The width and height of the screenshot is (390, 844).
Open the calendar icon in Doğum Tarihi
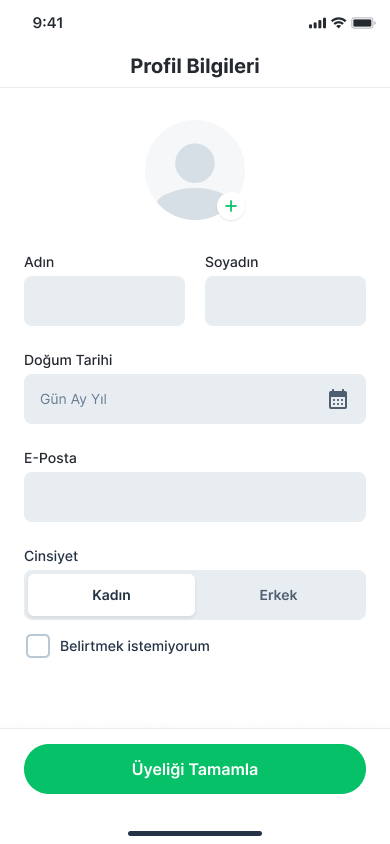[338, 399]
